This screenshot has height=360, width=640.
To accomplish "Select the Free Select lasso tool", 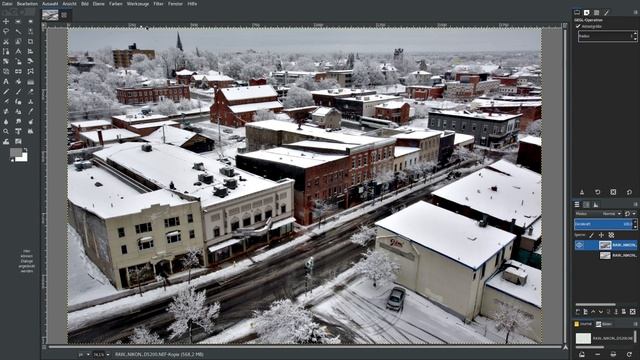I will (x=6, y=31).
